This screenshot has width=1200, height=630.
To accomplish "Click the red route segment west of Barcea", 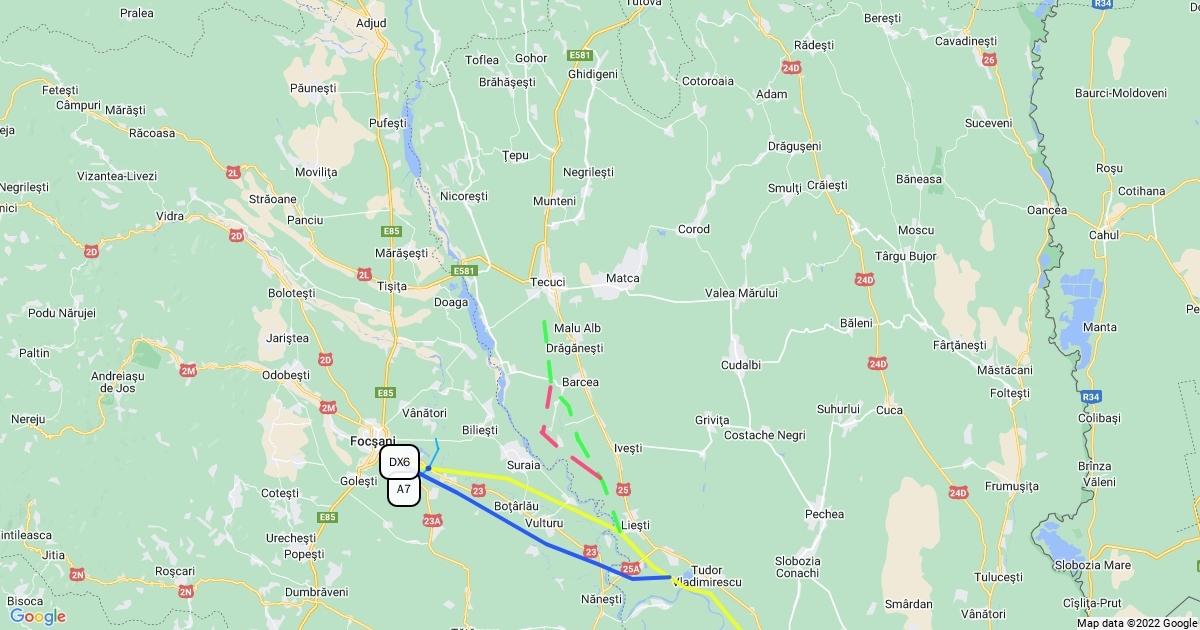I will pos(549,397).
